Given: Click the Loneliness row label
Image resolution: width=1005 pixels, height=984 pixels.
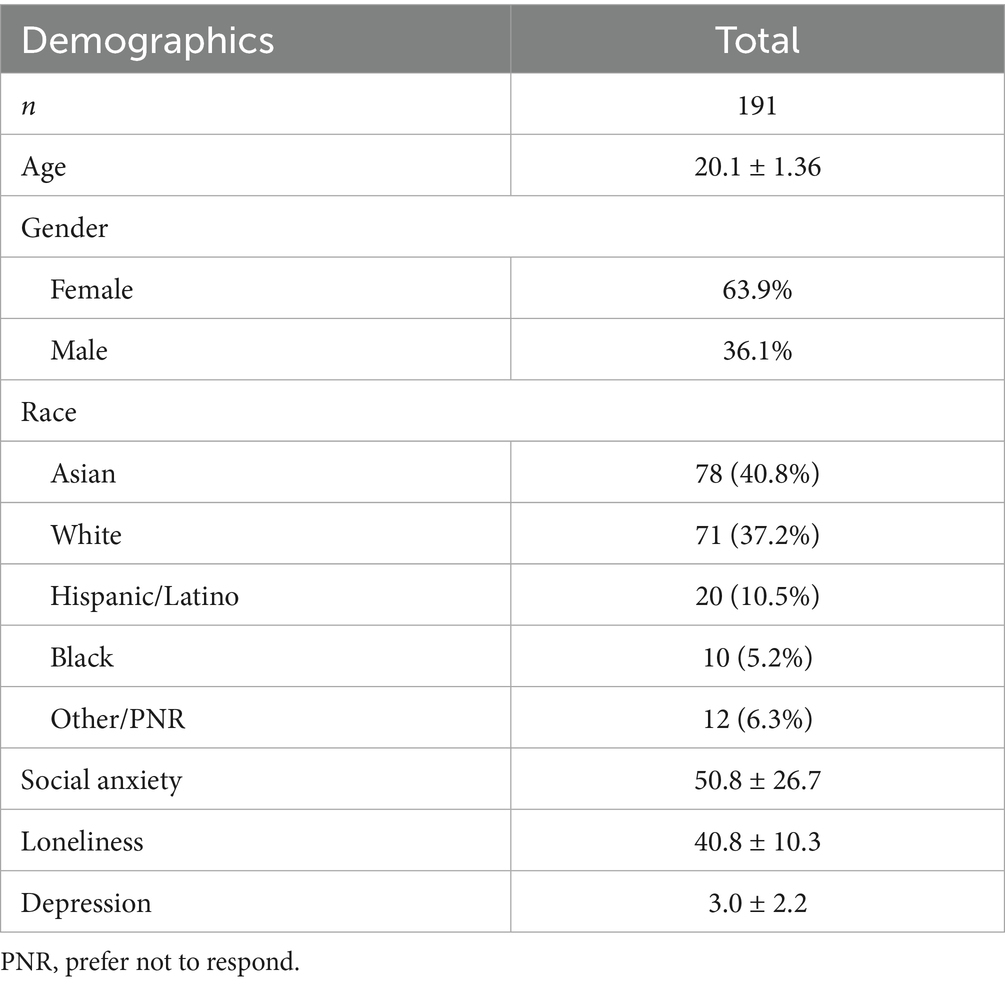Looking at the screenshot, I should point(82,841).
